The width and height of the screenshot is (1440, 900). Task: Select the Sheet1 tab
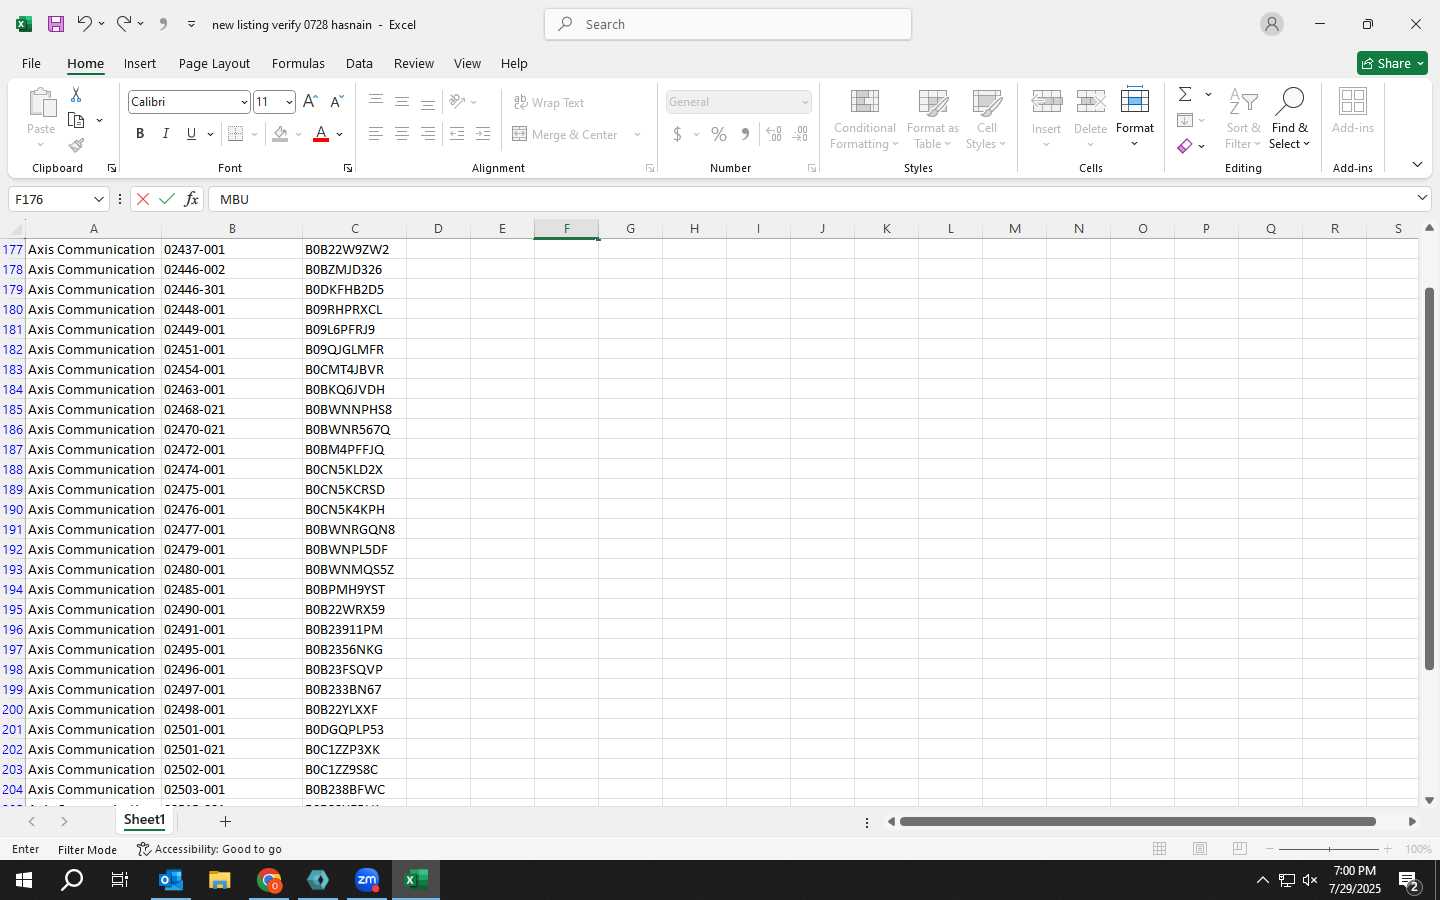(144, 820)
